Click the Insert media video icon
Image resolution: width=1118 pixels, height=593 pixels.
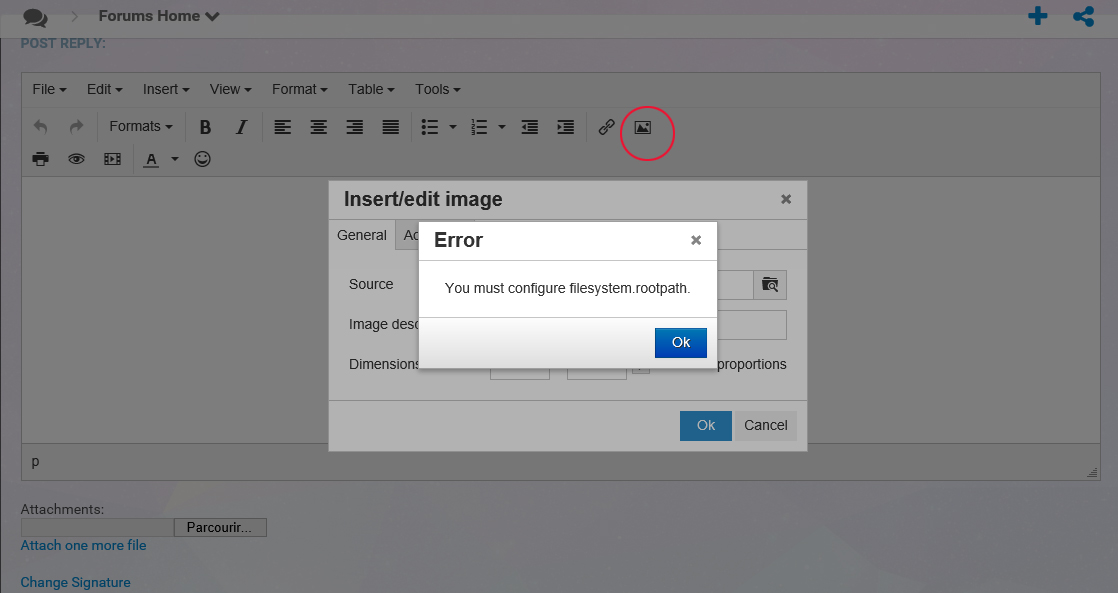coord(112,159)
